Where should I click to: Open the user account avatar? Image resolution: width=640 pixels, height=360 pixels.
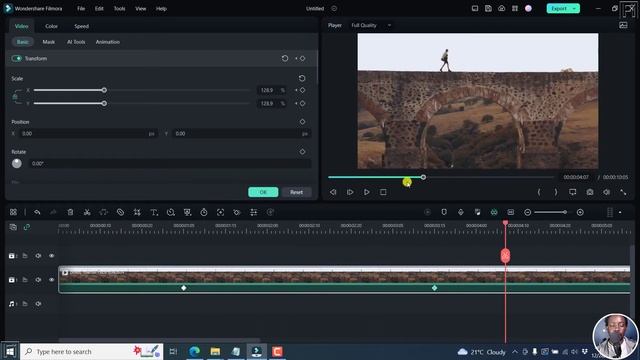[x=528, y=8]
